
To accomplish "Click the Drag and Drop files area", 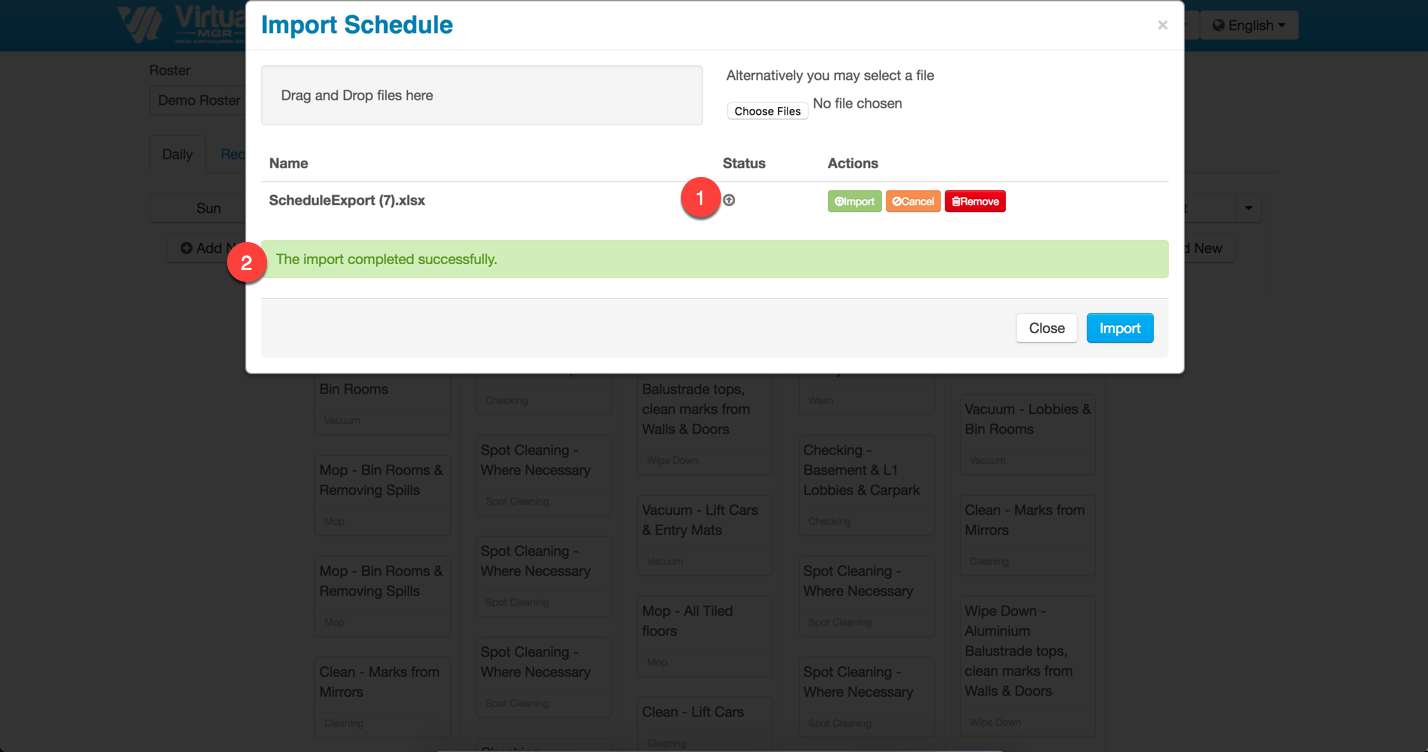I will (481, 96).
